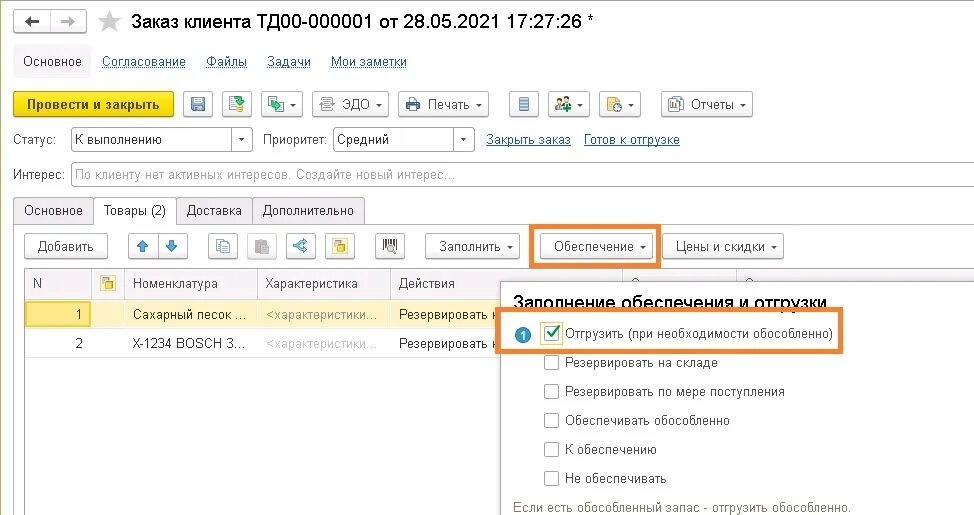Check Обеспечивать обособленно

(x=552, y=421)
